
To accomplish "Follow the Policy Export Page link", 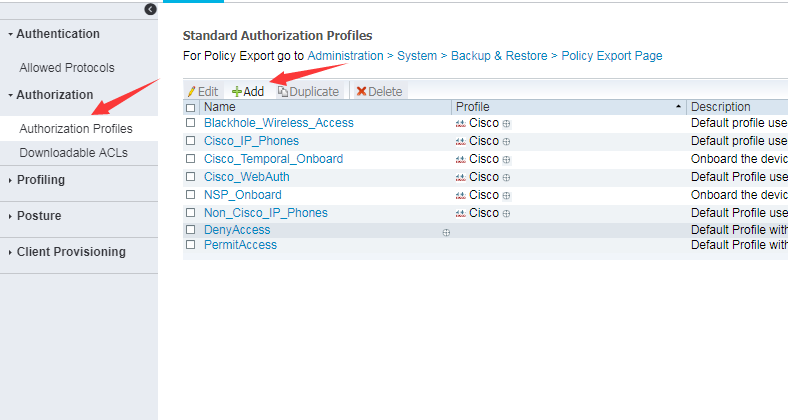I will [612, 56].
